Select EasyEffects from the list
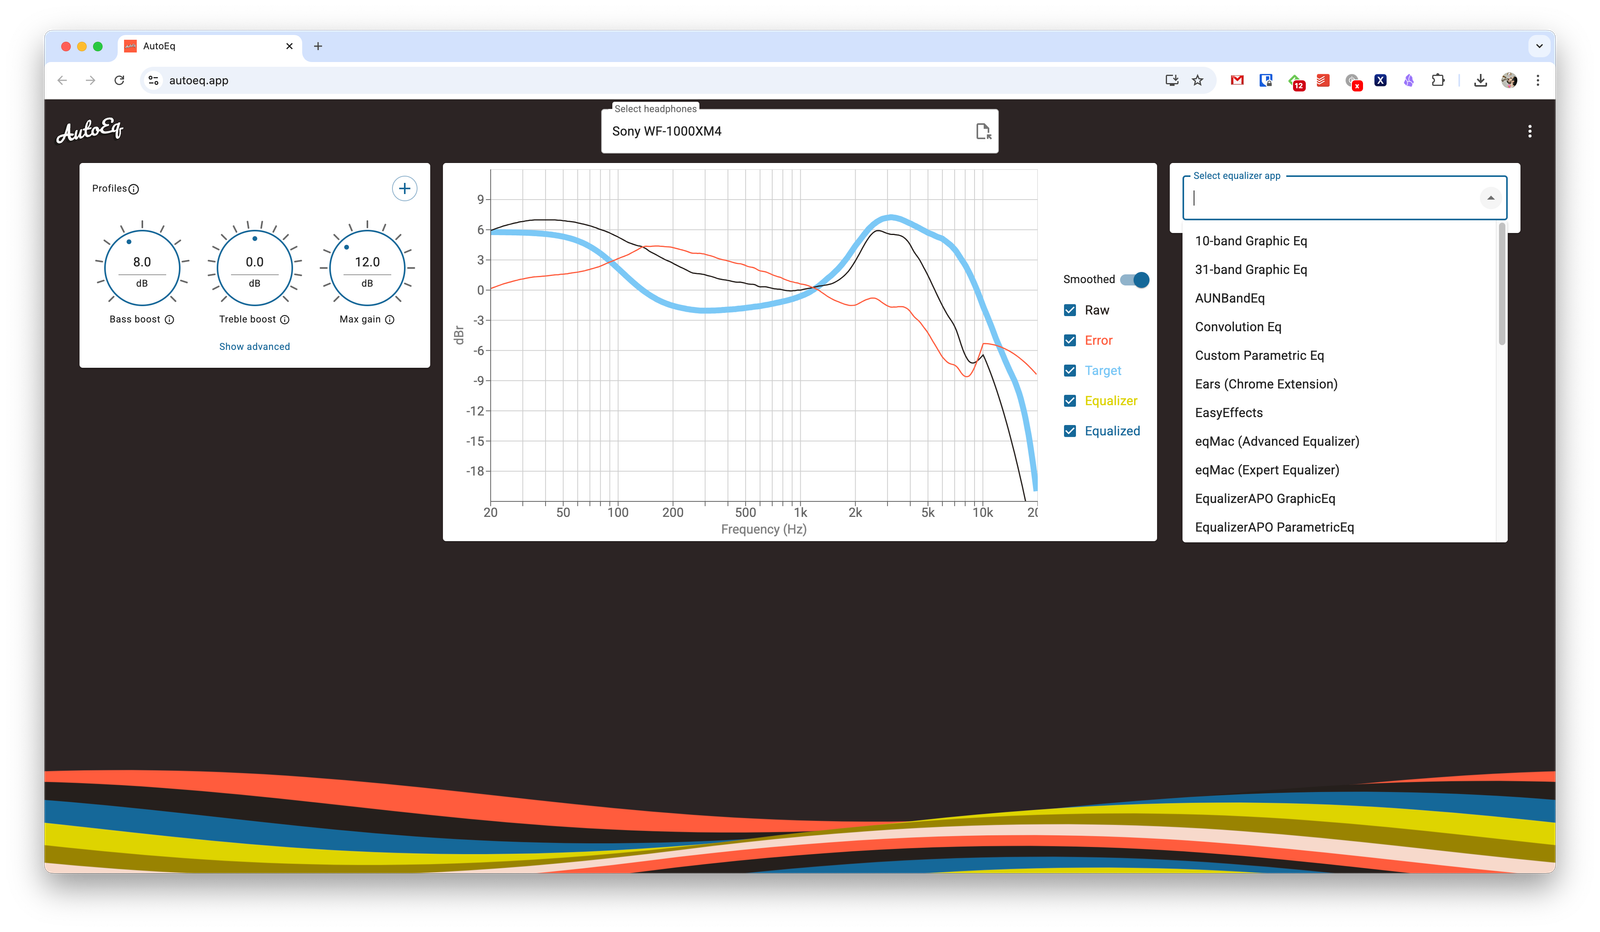Screen dimensions: 1600x932 pyautogui.click(x=1339, y=413)
